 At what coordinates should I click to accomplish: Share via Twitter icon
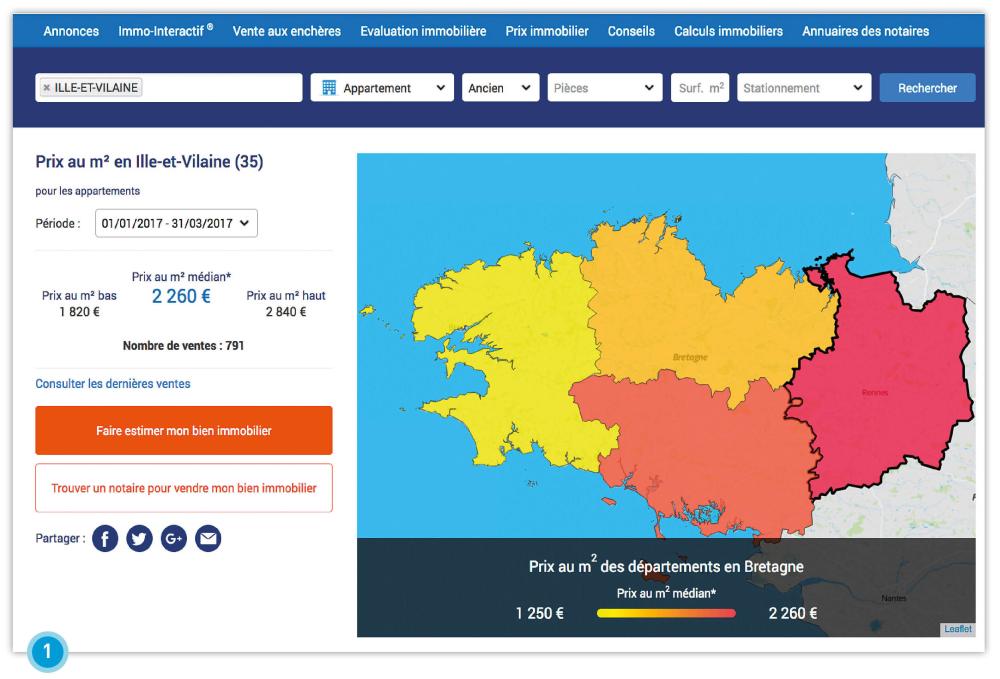pos(139,539)
